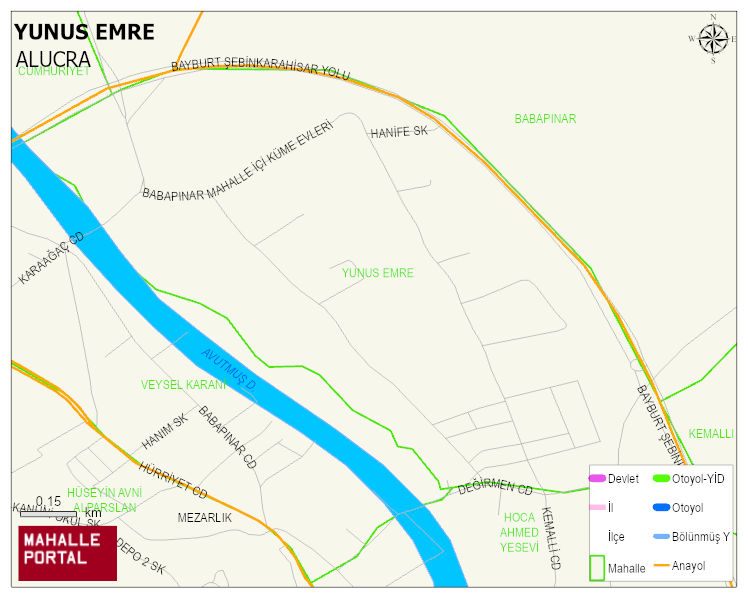748x598 pixels.
Task: Click the HANİFE SK street label
Action: (x=399, y=132)
